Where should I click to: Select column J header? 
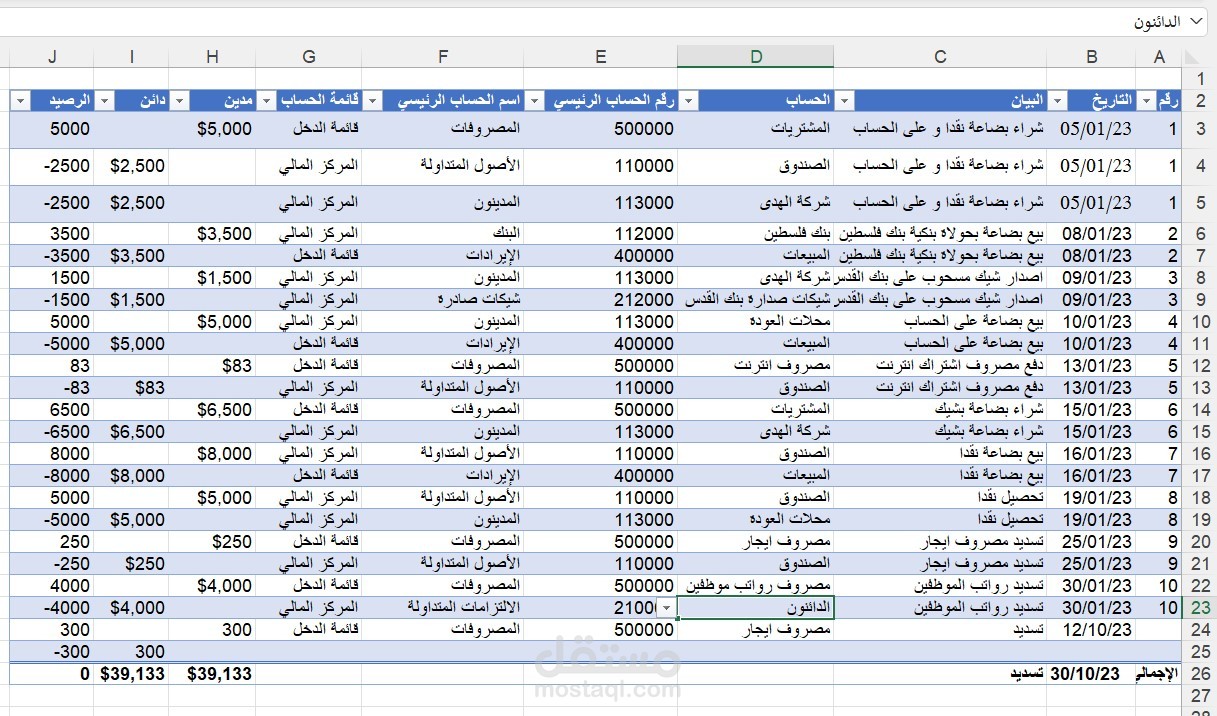(x=51, y=57)
